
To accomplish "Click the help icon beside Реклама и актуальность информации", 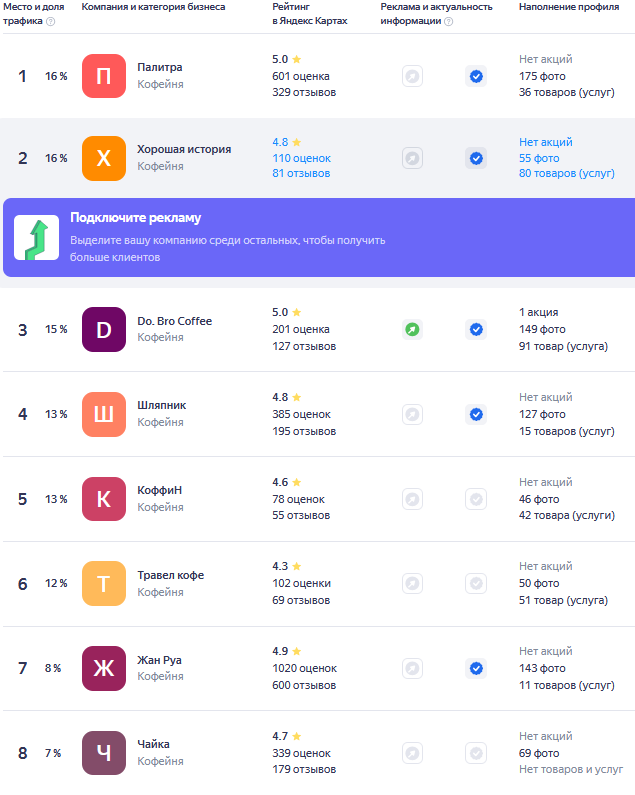I will (448, 21).
